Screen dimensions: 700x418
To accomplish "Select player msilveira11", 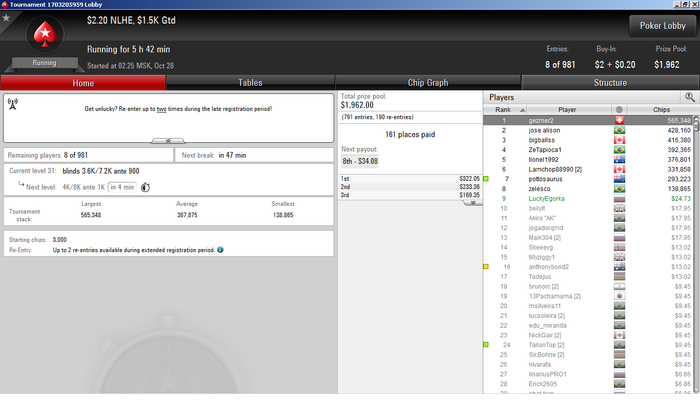I will click(x=545, y=306).
